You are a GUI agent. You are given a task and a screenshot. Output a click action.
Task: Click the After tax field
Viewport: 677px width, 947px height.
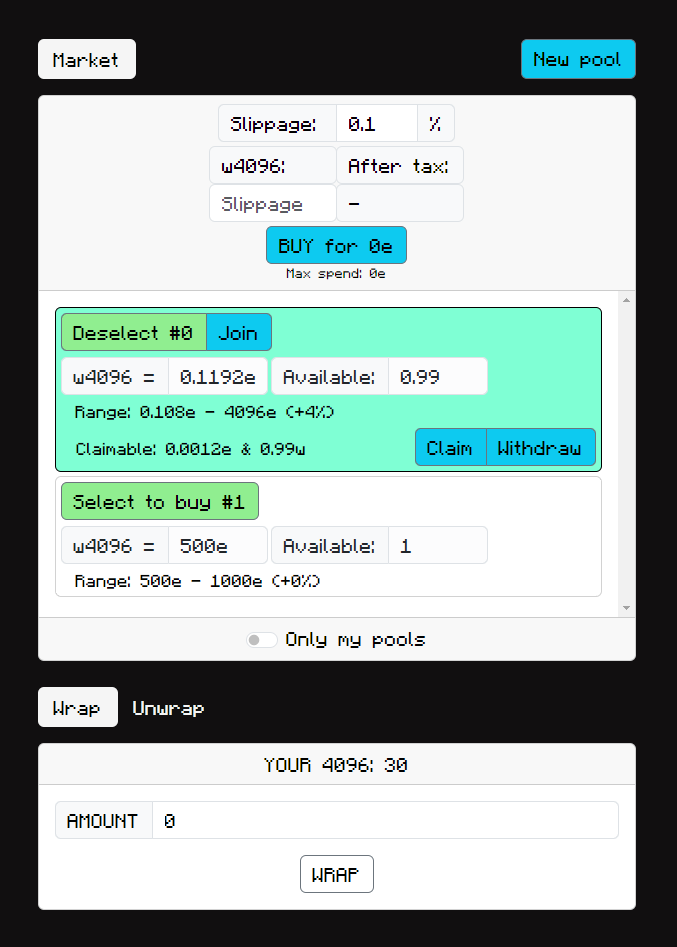point(400,165)
